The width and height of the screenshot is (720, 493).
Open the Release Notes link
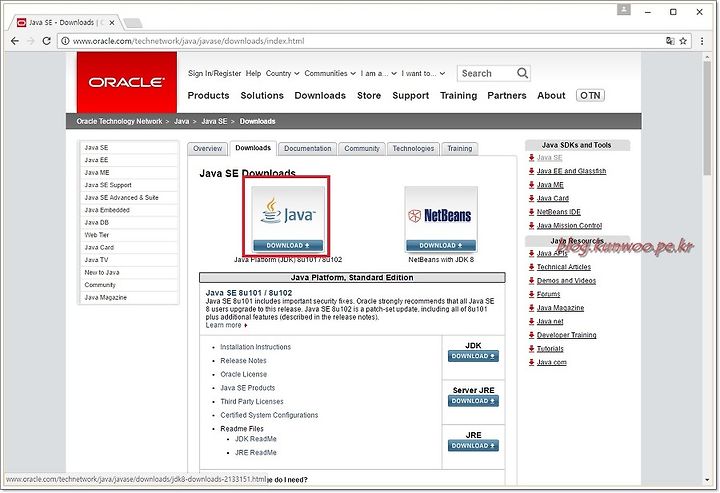click(243, 361)
